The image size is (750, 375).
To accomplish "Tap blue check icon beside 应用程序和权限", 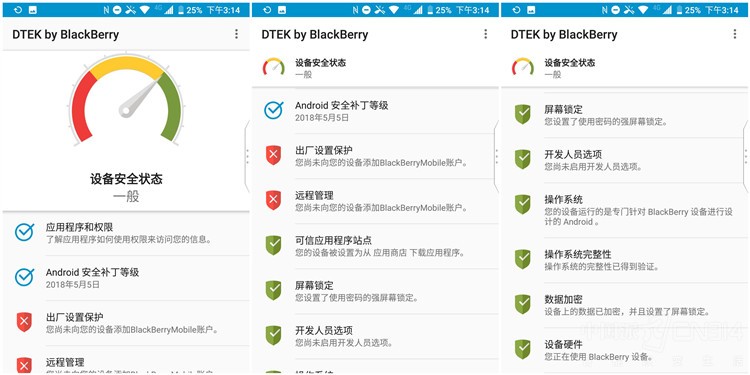I will [x=24, y=232].
